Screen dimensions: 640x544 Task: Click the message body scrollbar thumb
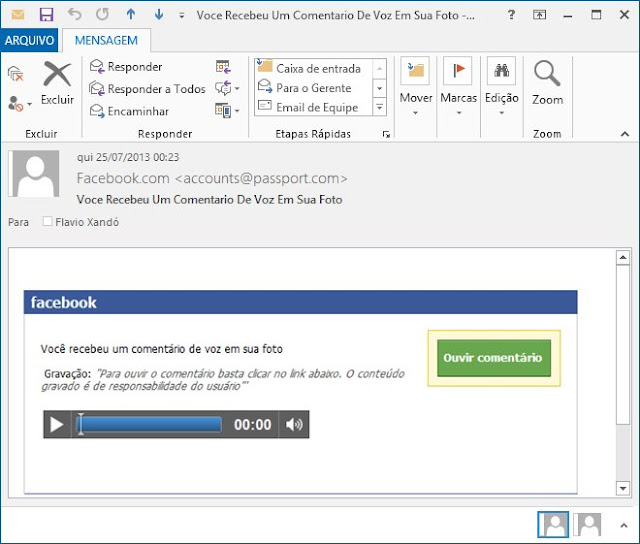(623, 345)
